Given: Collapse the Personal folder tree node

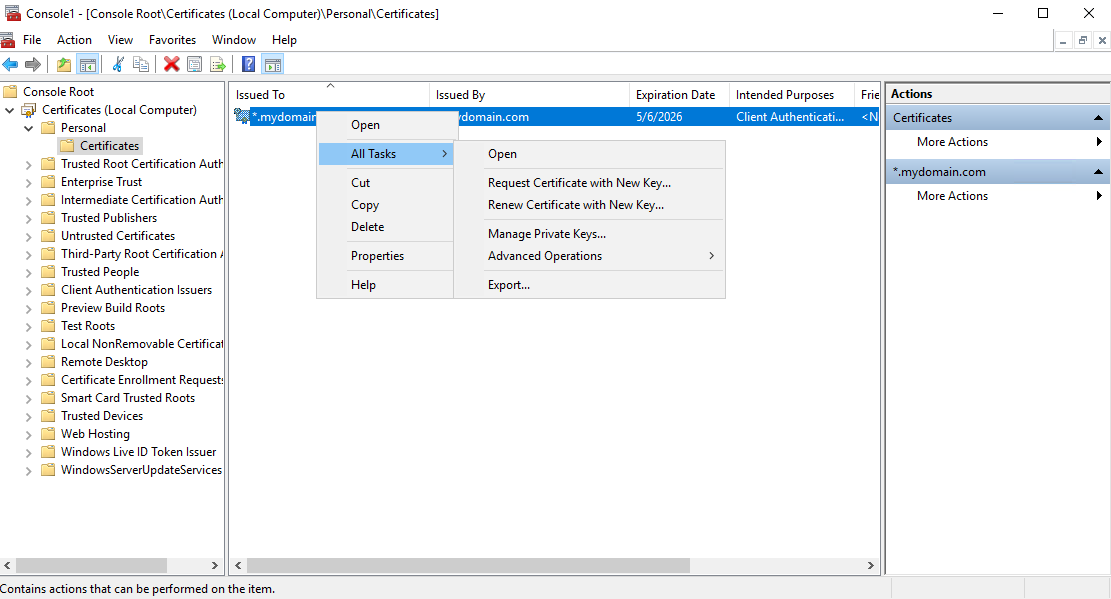Looking at the screenshot, I should (x=29, y=128).
